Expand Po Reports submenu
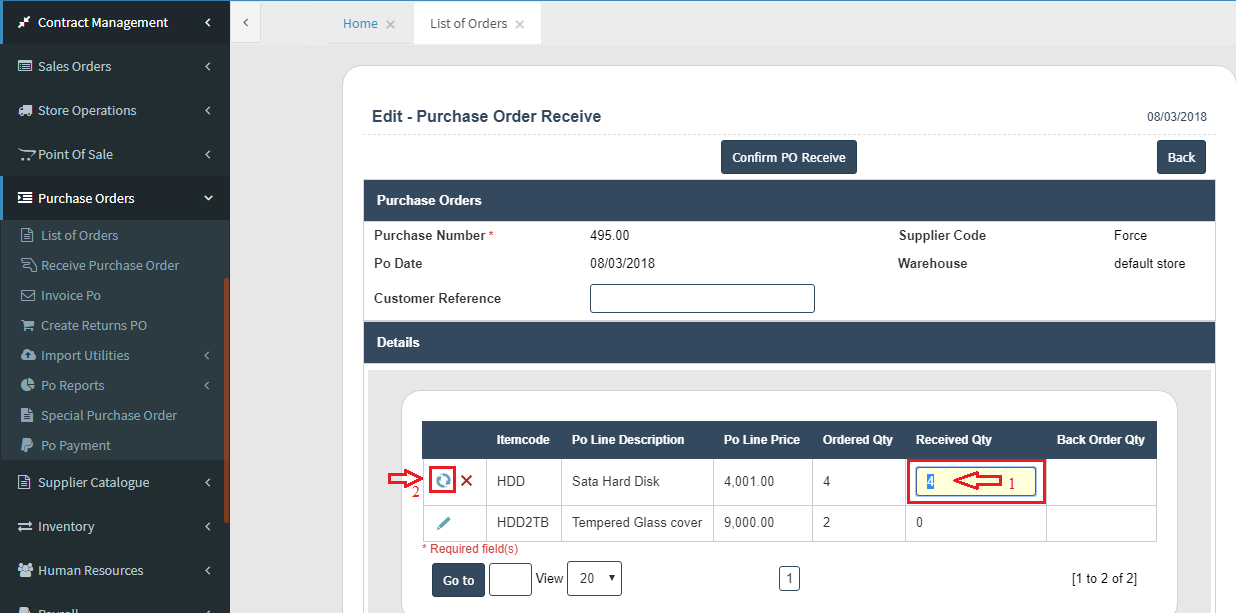Image resolution: width=1236 pixels, height=613 pixels. point(114,385)
